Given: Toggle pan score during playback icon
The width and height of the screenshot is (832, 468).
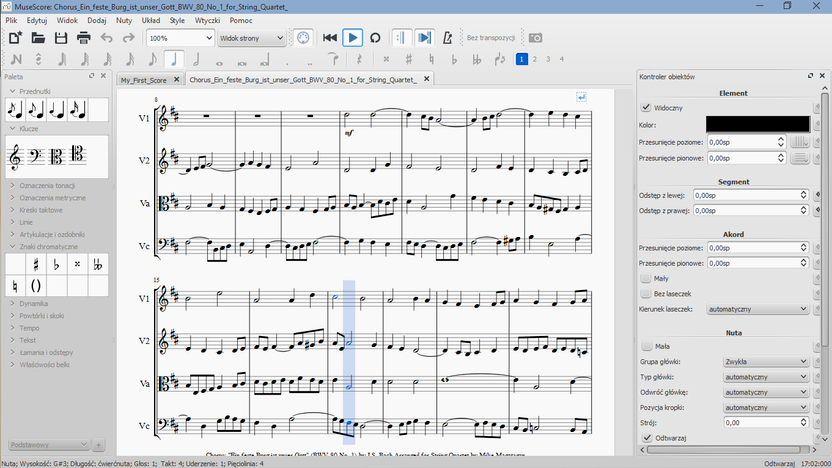Looking at the screenshot, I should 424,38.
